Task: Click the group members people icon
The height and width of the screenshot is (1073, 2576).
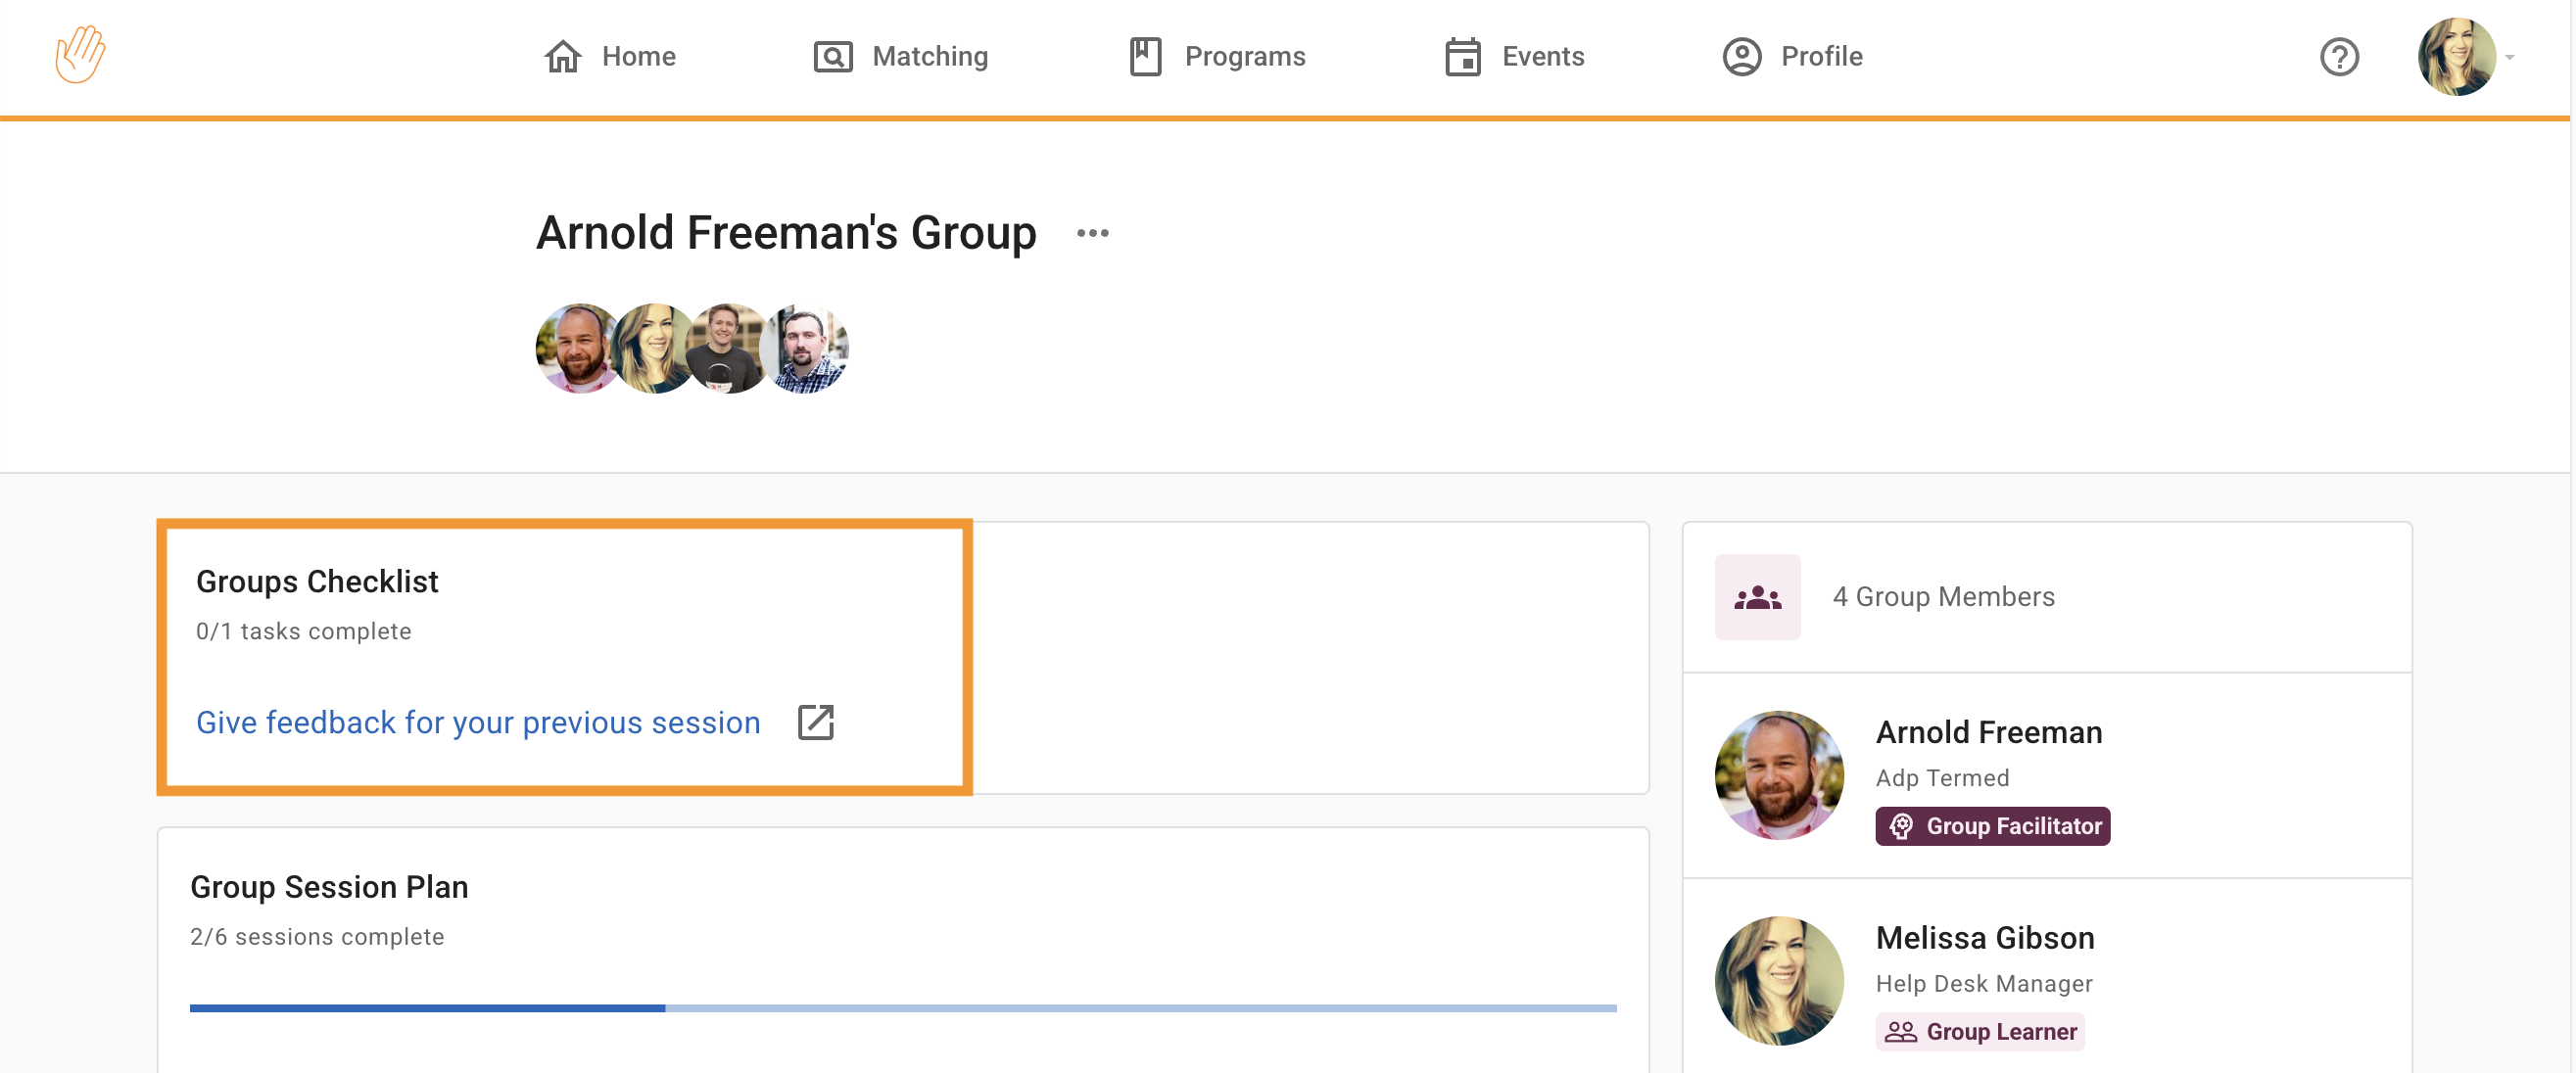Action: pyautogui.click(x=1757, y=597)
